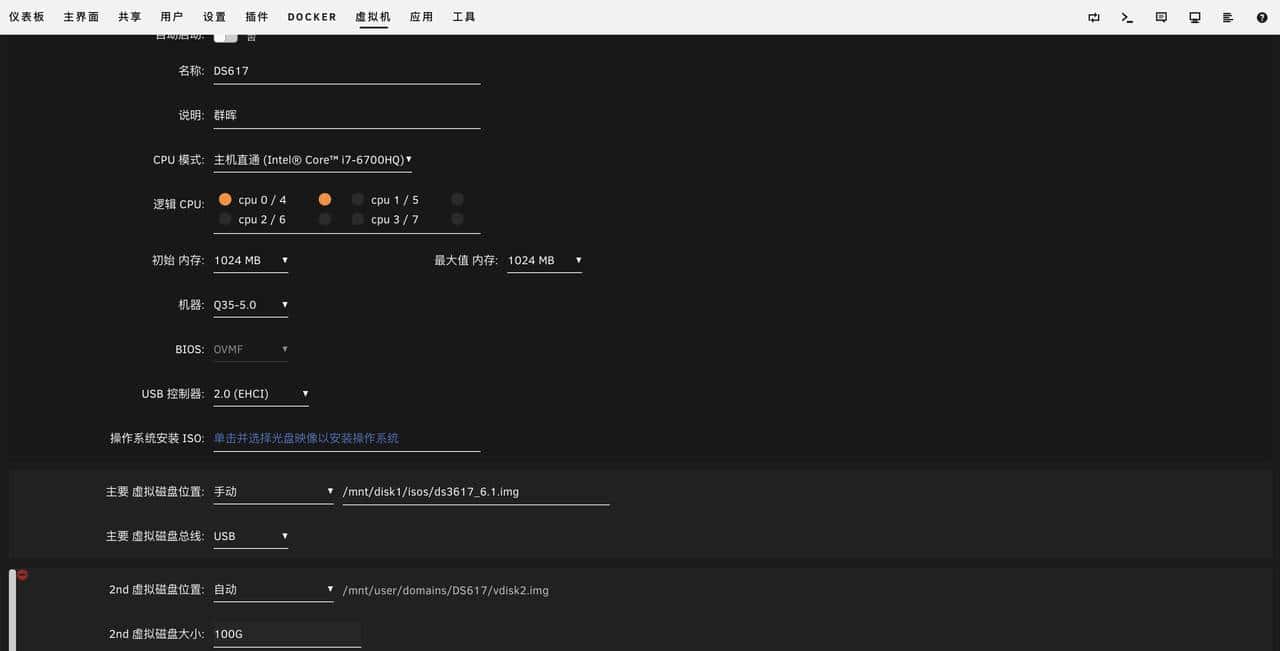Click the remote console monitor icon

pos(1194,16)
